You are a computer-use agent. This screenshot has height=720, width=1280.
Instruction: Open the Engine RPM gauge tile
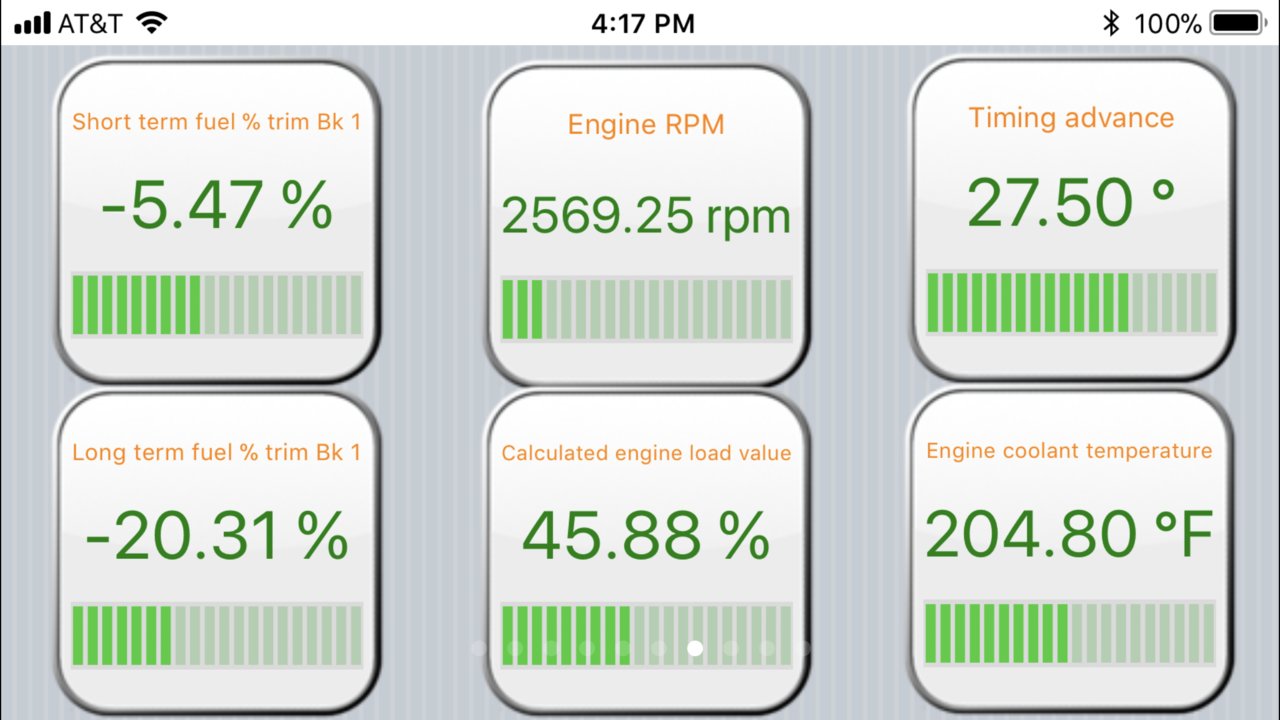point(646,224)
